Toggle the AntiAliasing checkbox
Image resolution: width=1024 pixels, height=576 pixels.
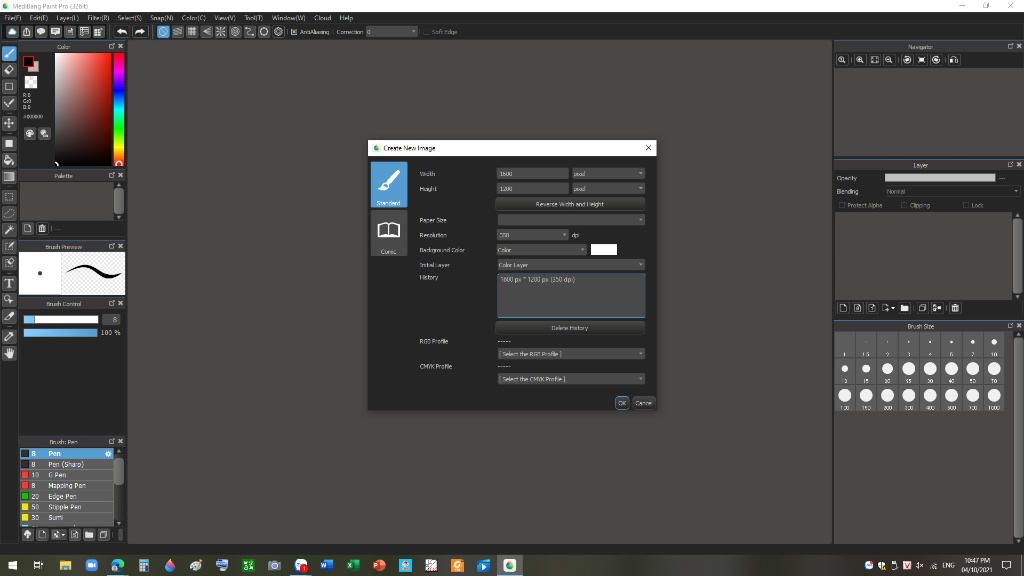[x=295, y=32]
